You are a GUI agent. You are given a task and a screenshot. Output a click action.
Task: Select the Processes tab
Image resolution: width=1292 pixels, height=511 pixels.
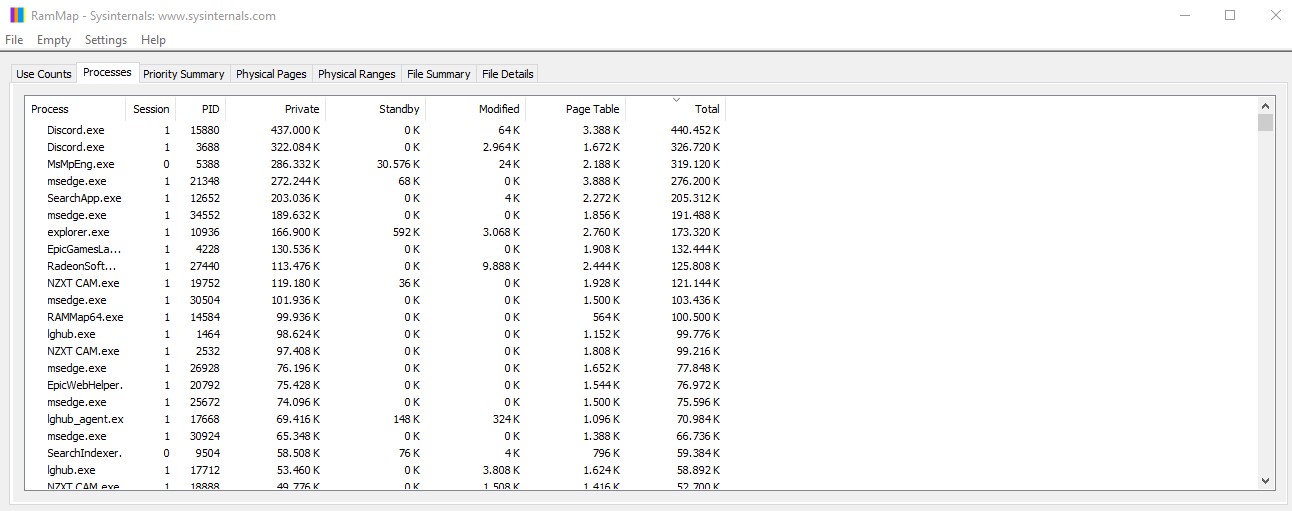click(108, 72)
